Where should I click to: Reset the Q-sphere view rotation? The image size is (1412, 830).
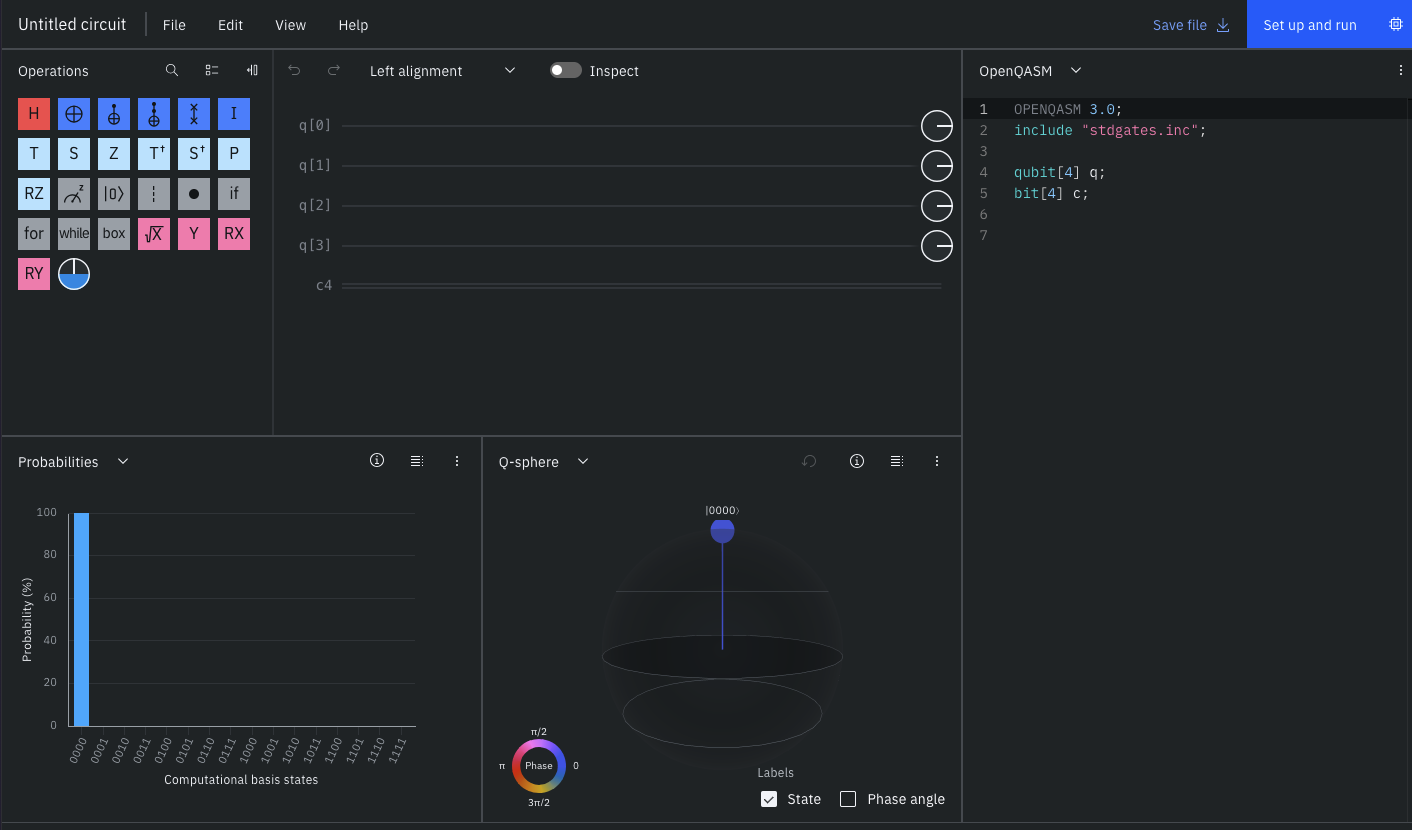[810, 461]
